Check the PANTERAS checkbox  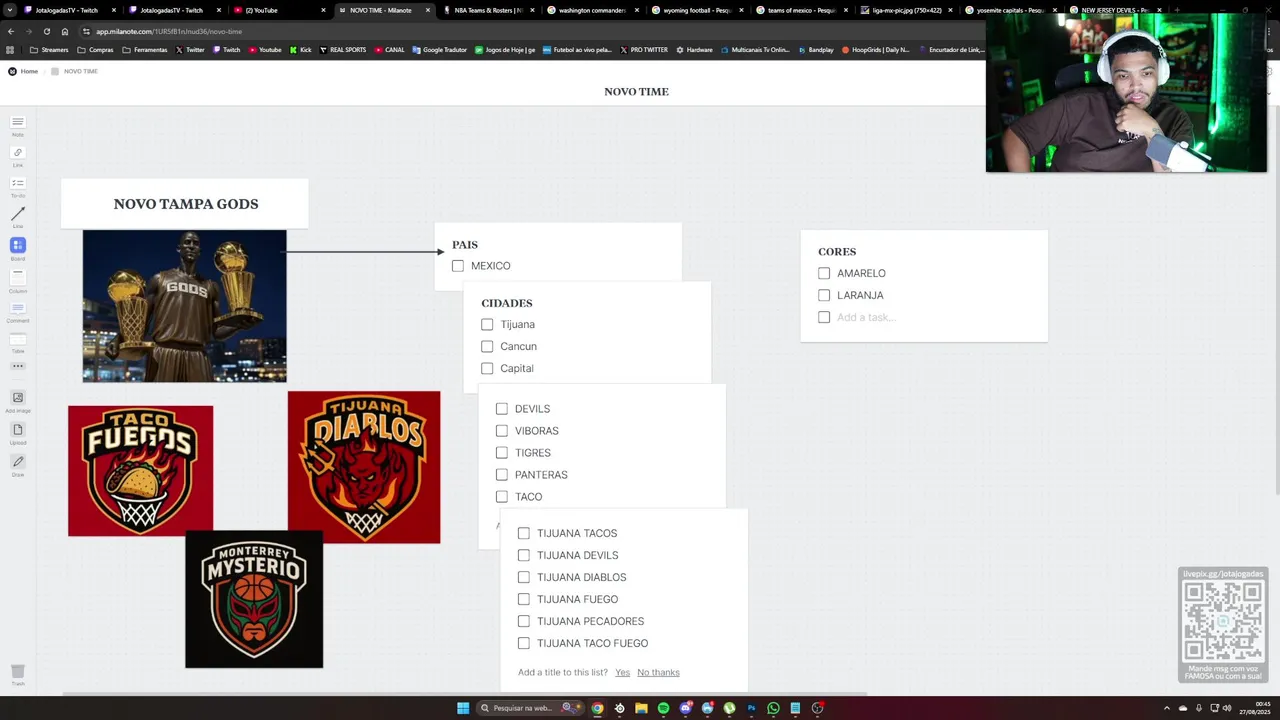(x=502, y=475)
